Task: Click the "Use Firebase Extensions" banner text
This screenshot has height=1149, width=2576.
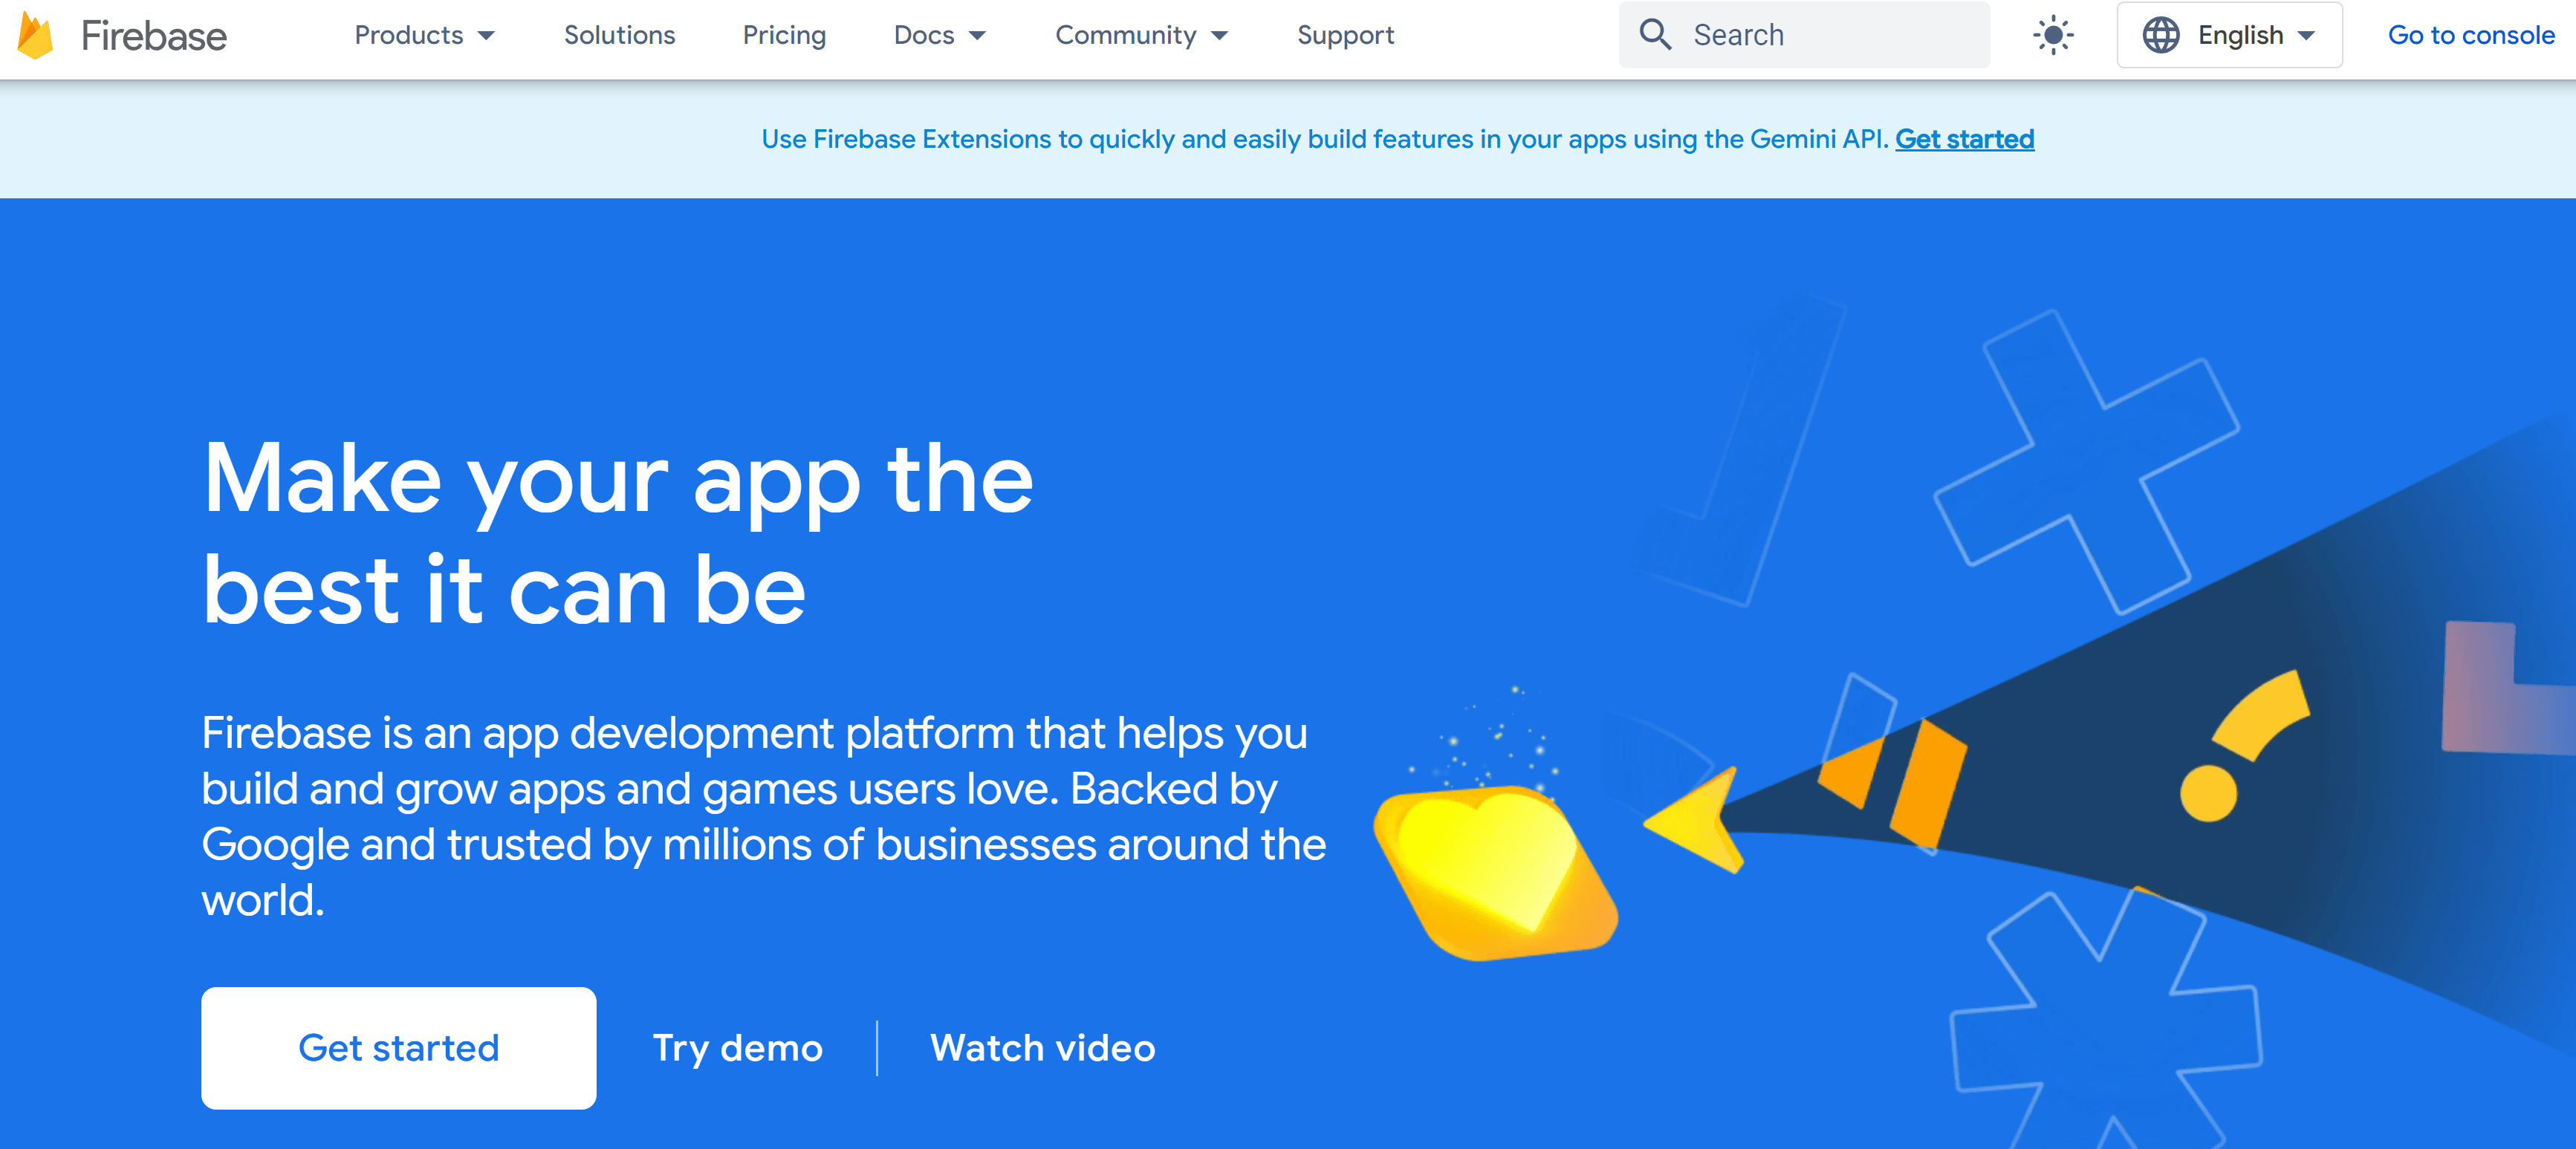Action: pyautogui.click(x=1324, y=139)
